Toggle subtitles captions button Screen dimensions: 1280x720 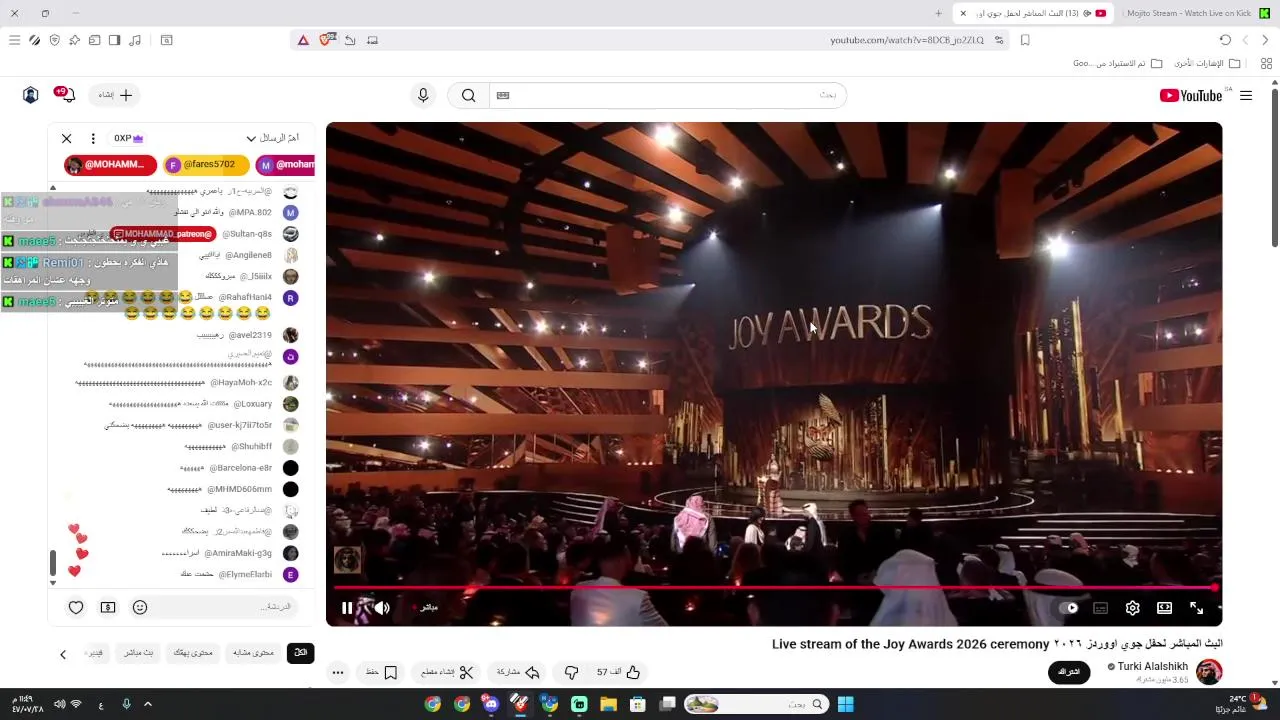[x=1101, y=608]
